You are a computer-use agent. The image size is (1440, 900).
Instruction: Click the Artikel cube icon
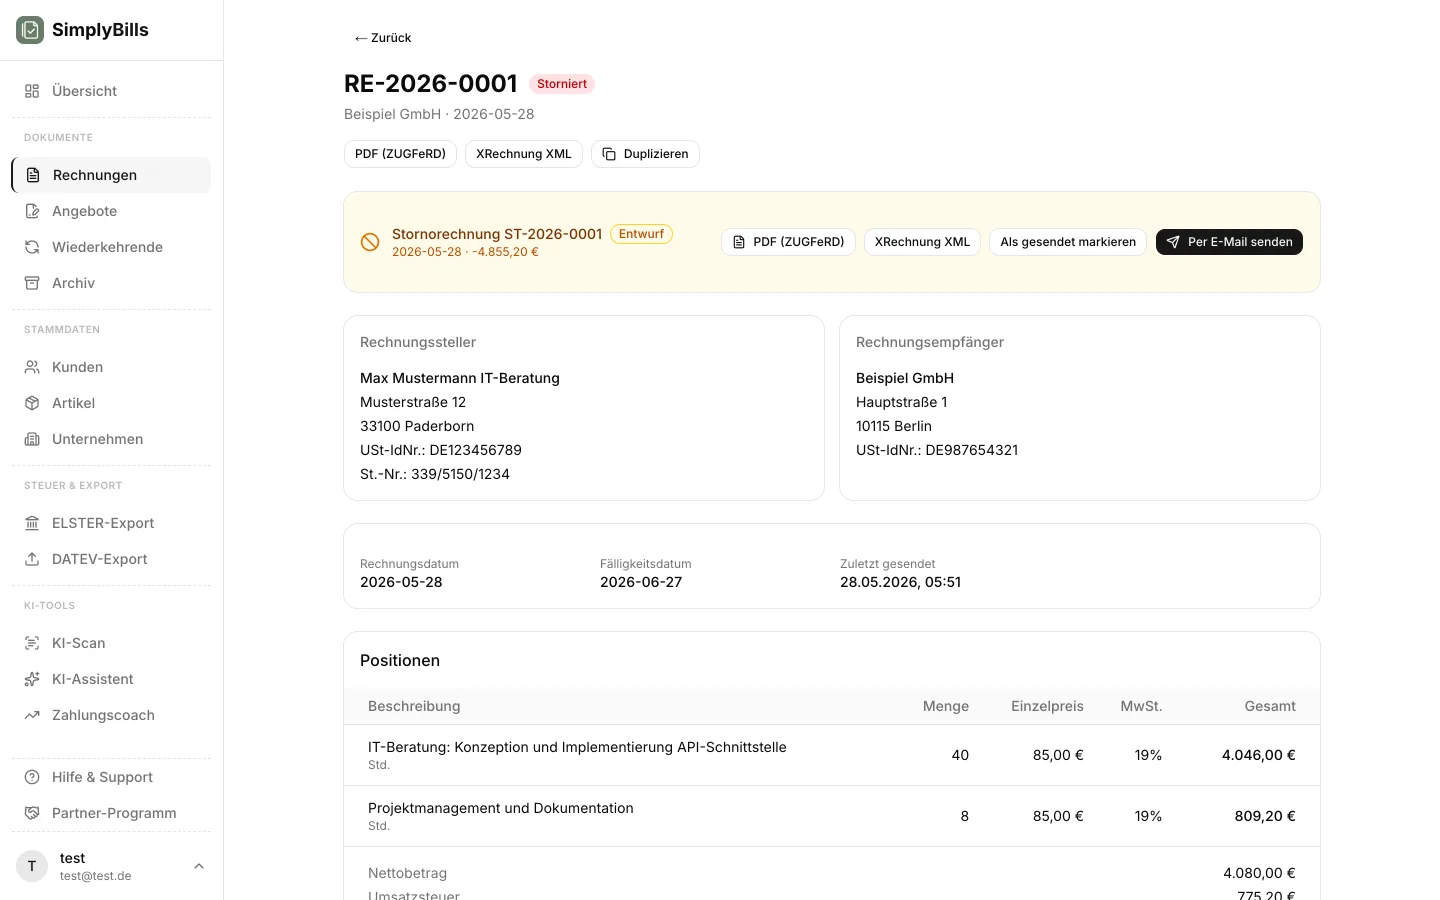coord(32,403)
